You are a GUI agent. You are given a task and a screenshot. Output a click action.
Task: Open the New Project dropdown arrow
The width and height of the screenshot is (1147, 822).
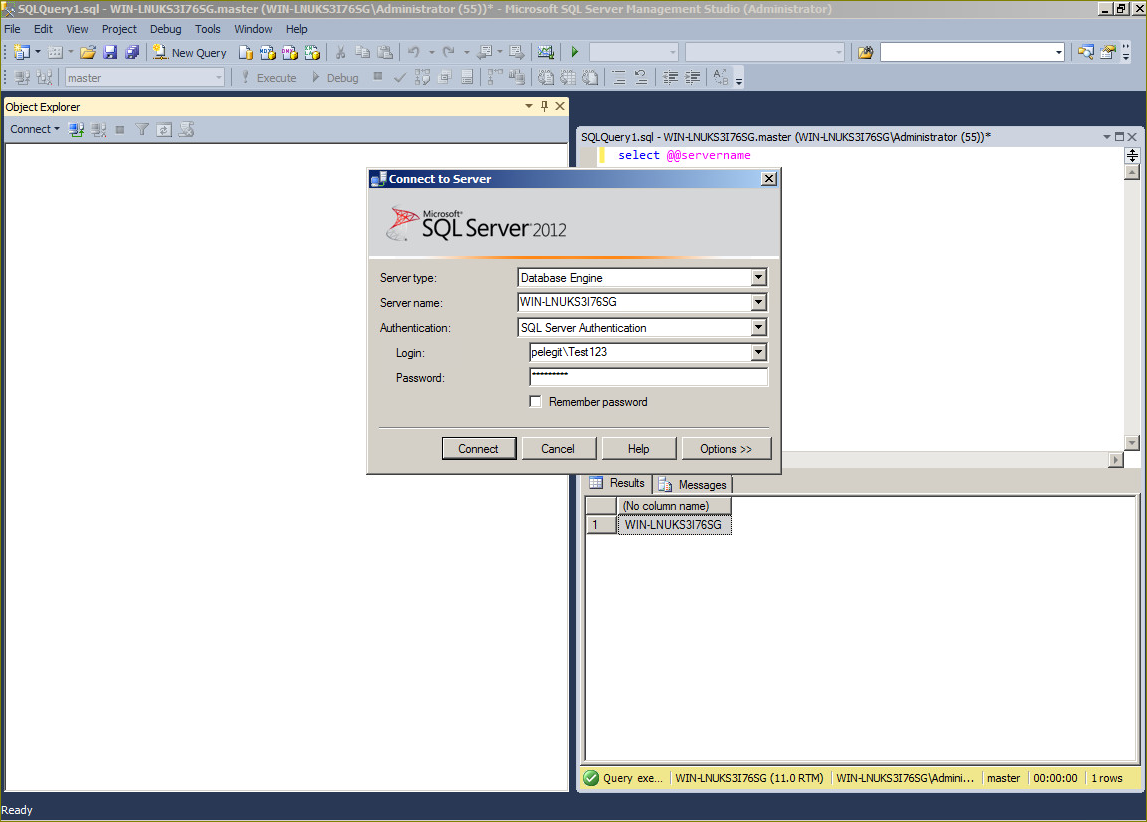(x=37, y=53)
